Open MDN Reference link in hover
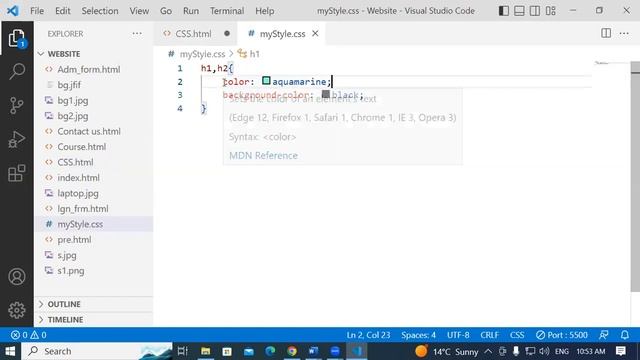640x360 pixels. coord(263,156)
